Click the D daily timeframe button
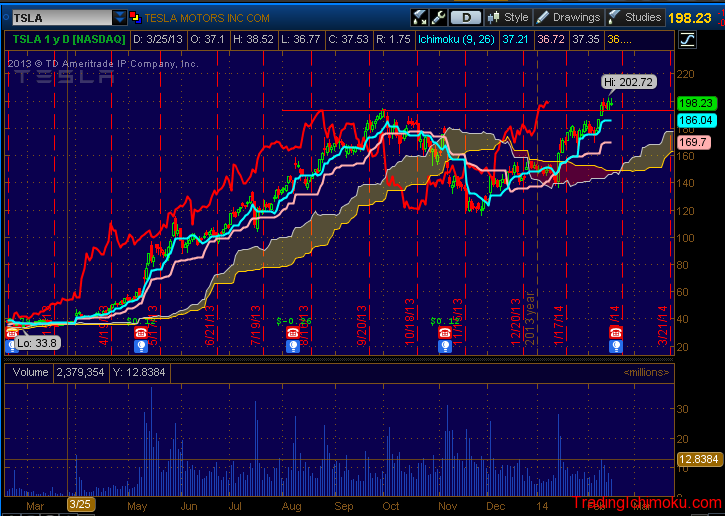Viewport: 725px width, 516px height. (x=466, y=18)
